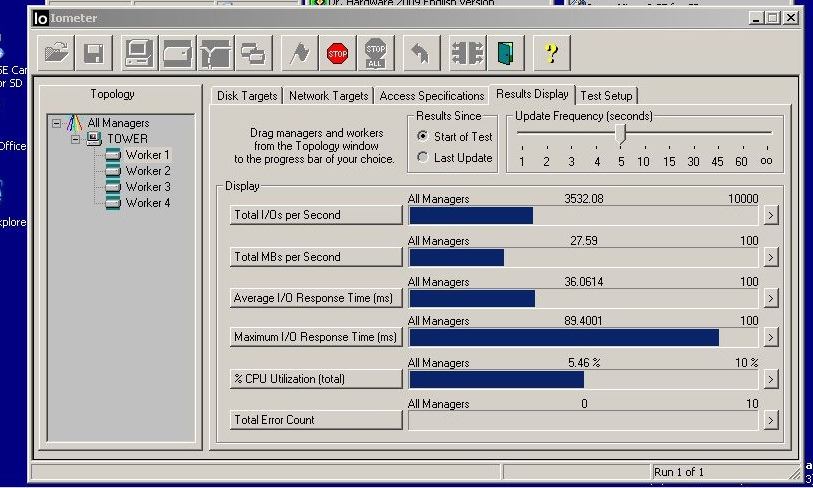Save the test configuration file
The width and height of the screenshot is (813, 488).
(94, 53)
